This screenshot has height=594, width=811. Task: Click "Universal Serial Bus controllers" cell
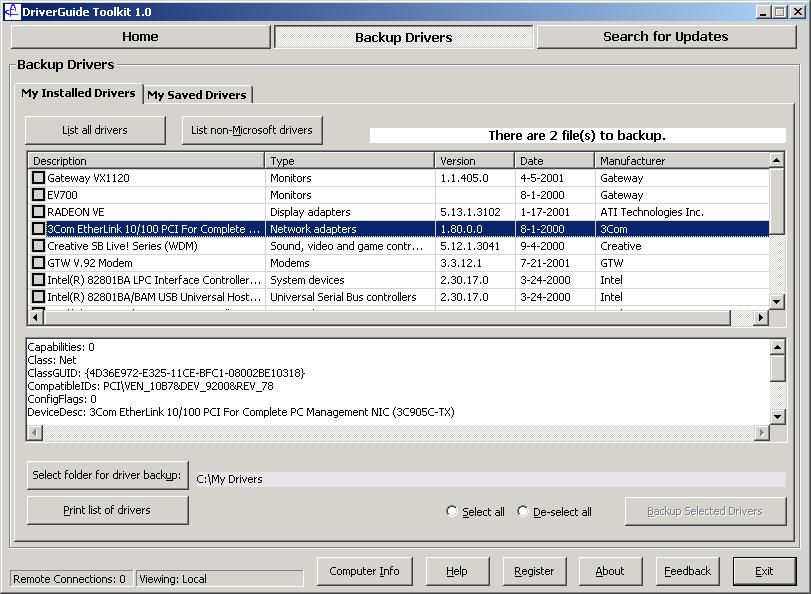(350, 297)
